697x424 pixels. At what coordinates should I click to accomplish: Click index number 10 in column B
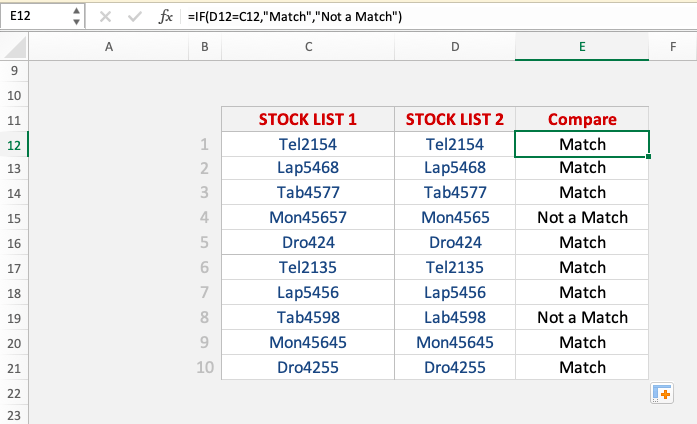pyautogui.click(x=205, y=367)
